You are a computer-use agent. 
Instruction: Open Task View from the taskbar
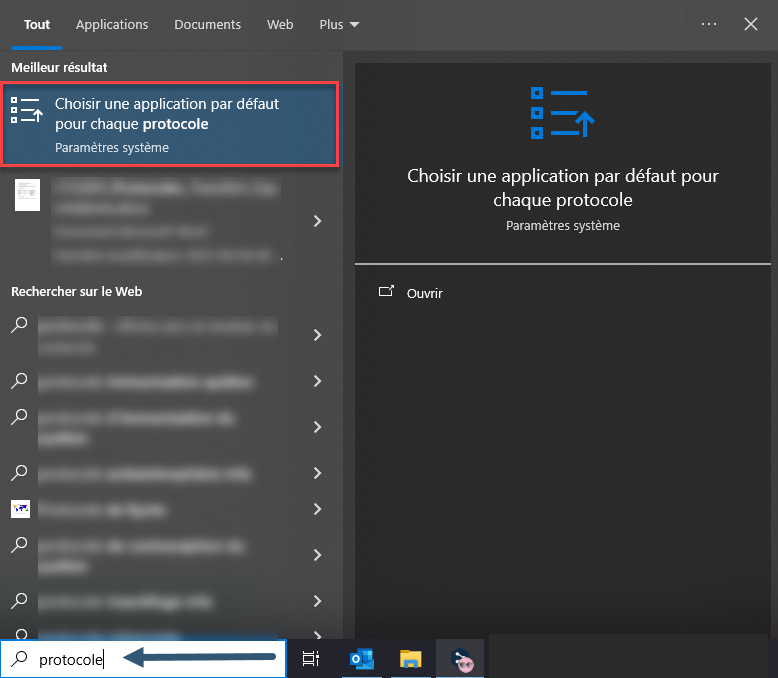pyautogui.click(x=311, y=659)
